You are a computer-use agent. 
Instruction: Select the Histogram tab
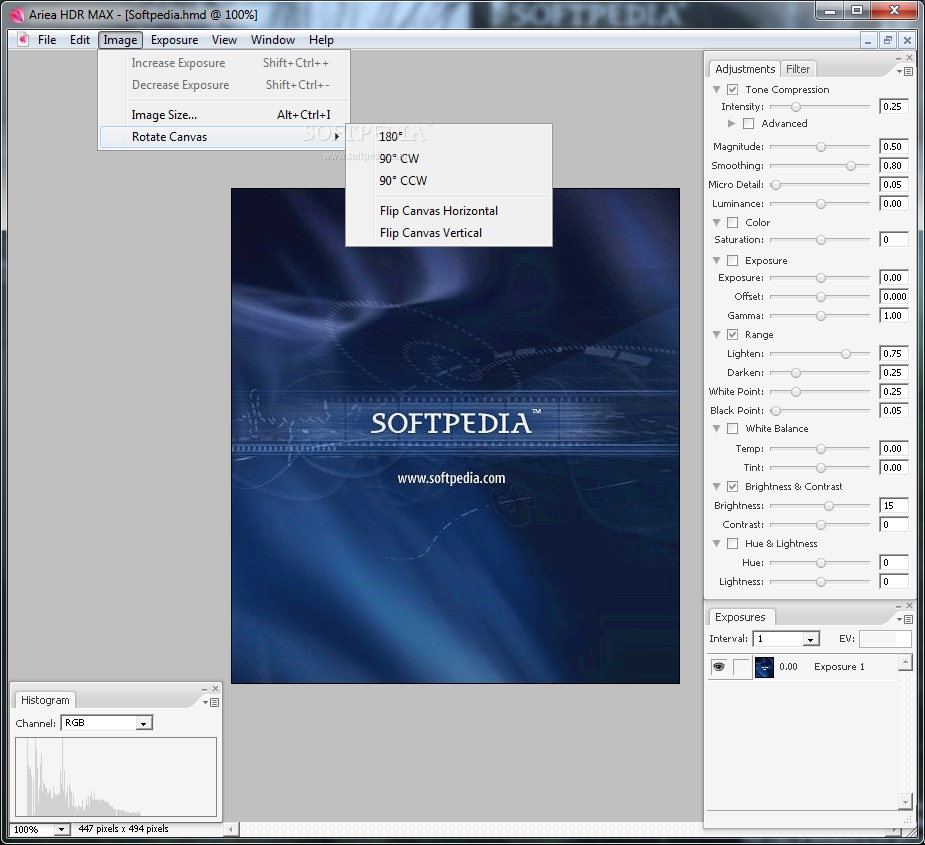point(45,700)
